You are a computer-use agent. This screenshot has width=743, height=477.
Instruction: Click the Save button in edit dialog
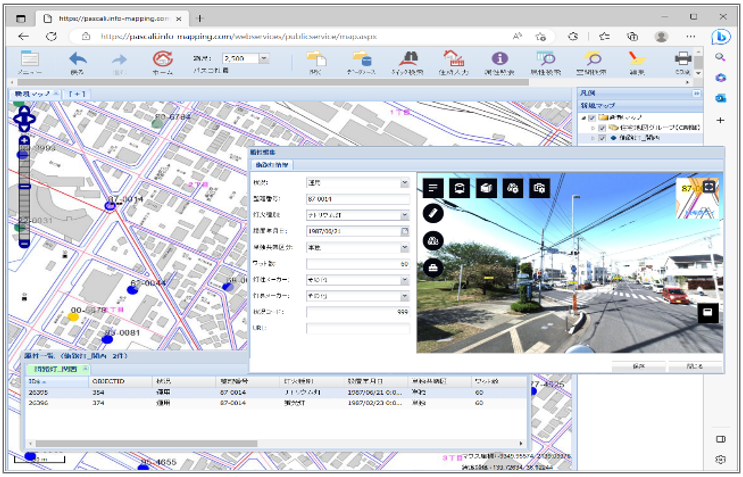point(637,366)
